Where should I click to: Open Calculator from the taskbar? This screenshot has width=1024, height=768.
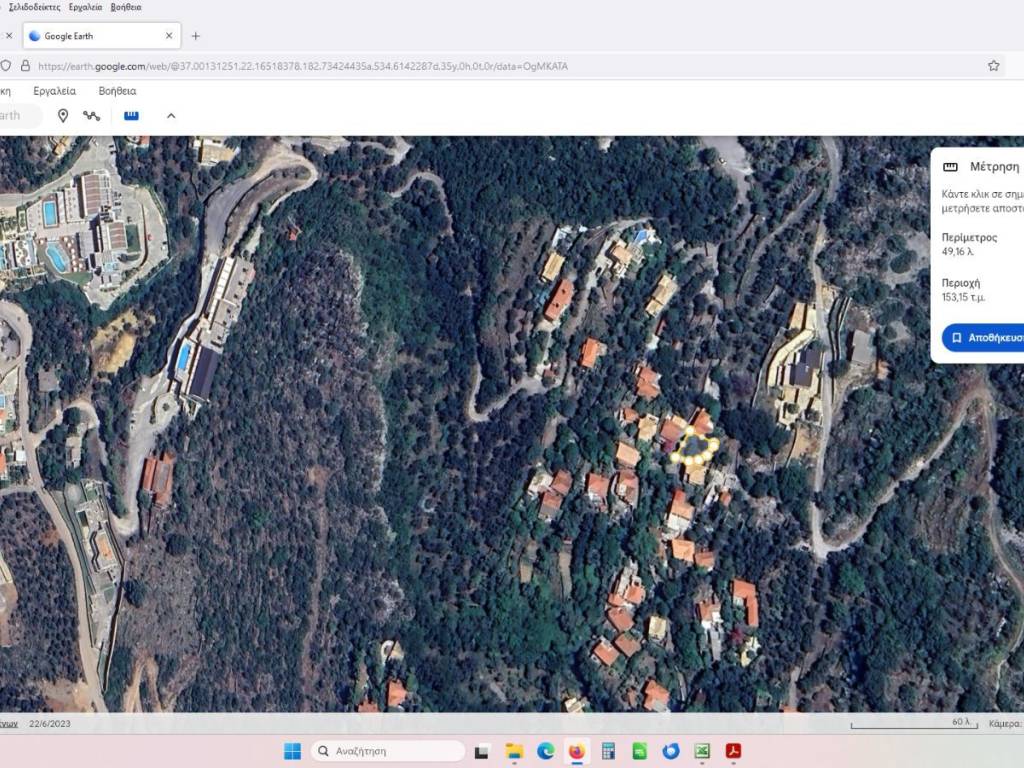pos(607,751)
